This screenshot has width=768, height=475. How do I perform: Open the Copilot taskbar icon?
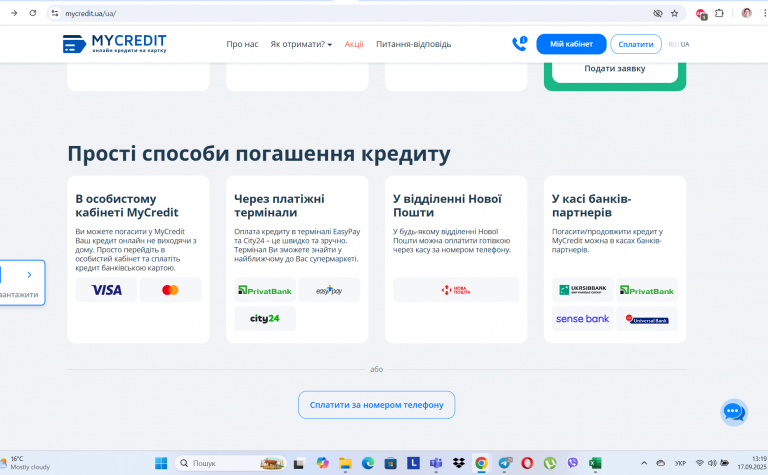pyautogui.click(x=322, y=463)
